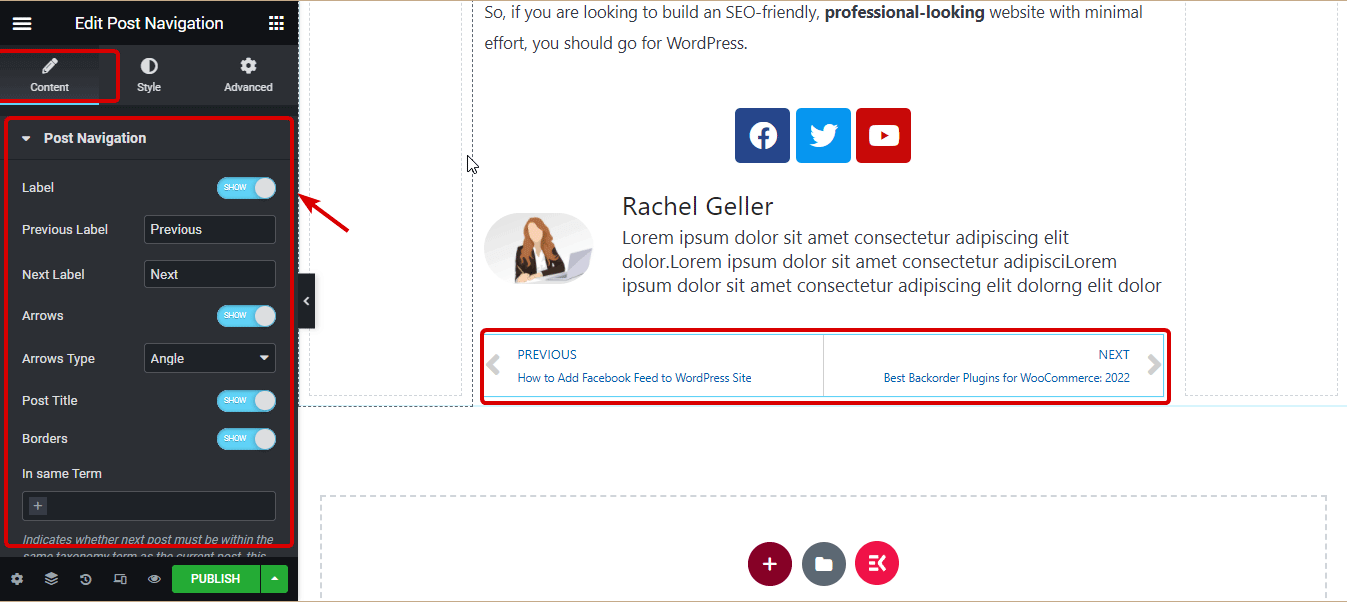1347x602 pixels.
Task: Click the folder add template button
Action: (x=824, y=564)
